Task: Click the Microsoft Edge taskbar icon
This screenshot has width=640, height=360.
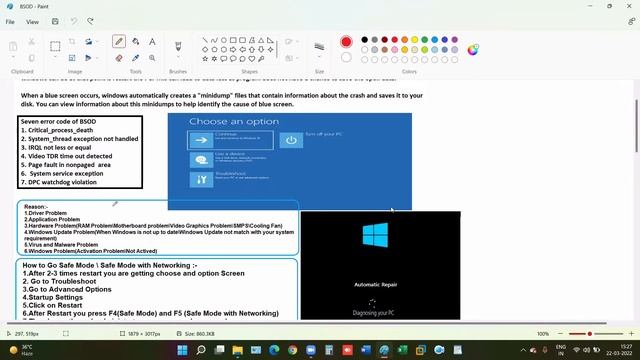Action: click(x=274, y=350)
